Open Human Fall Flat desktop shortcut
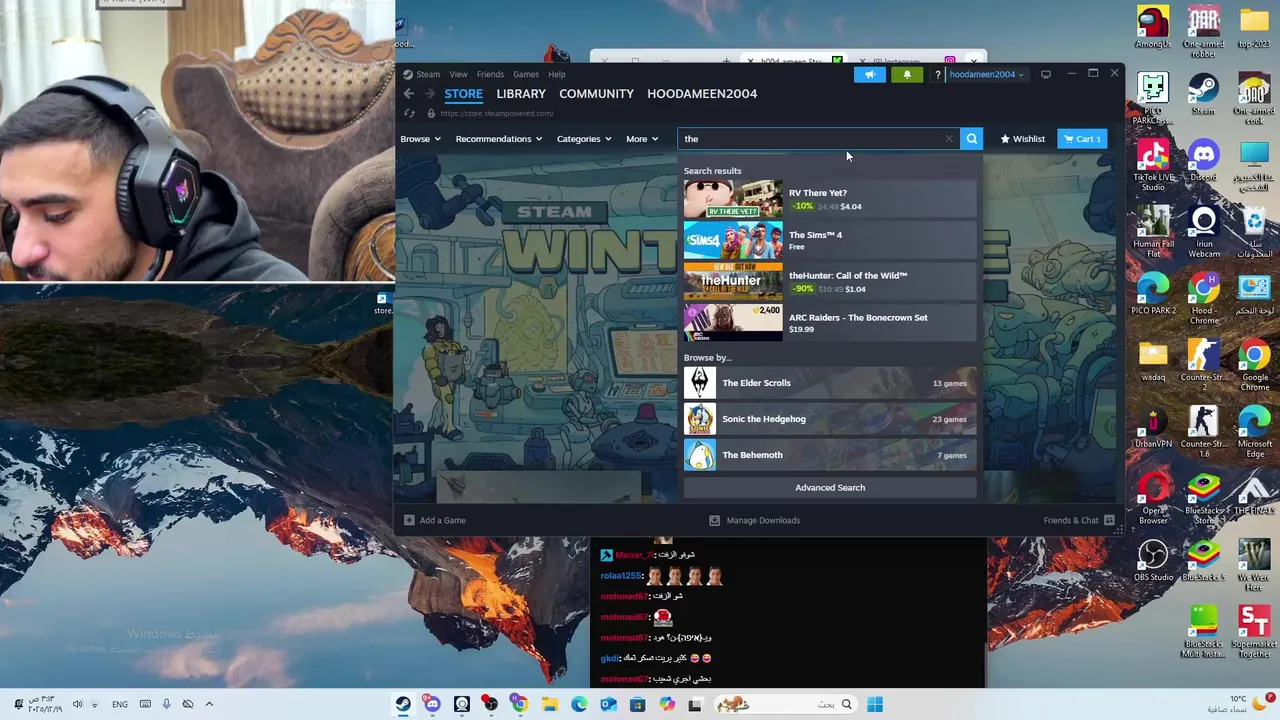This screenshot has width=1280, height=720. pyautogui.click(x=1153, y=232)
